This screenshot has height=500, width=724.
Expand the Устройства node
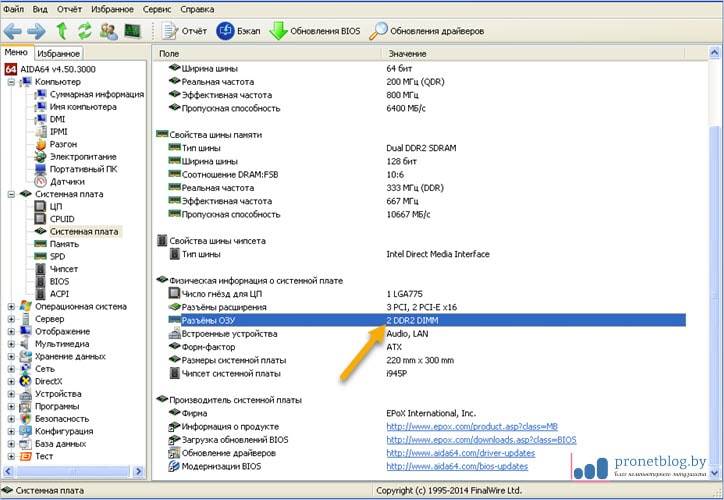coord(11,394)
